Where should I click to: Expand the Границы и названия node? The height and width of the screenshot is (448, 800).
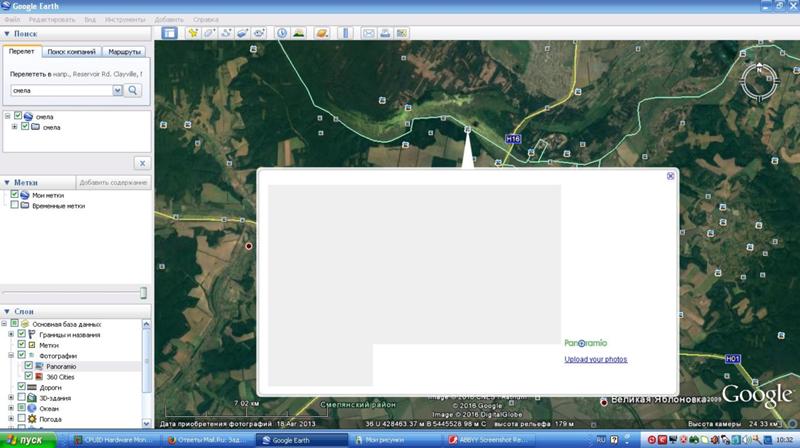[11, 334]
